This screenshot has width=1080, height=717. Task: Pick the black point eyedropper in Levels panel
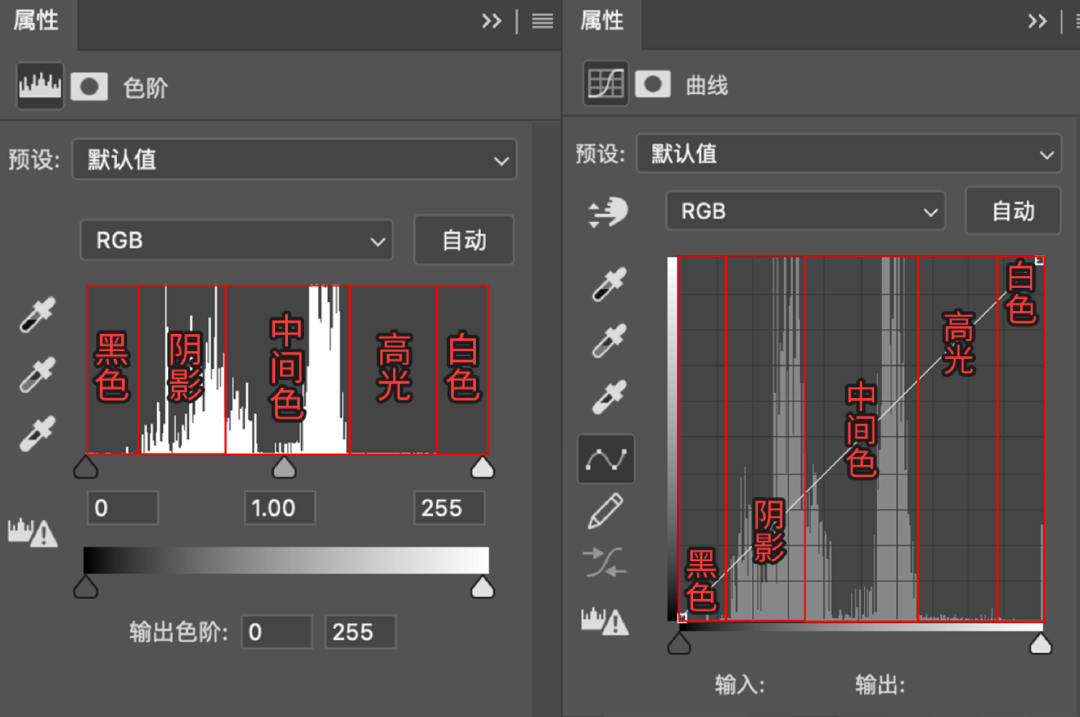(37, 315)
